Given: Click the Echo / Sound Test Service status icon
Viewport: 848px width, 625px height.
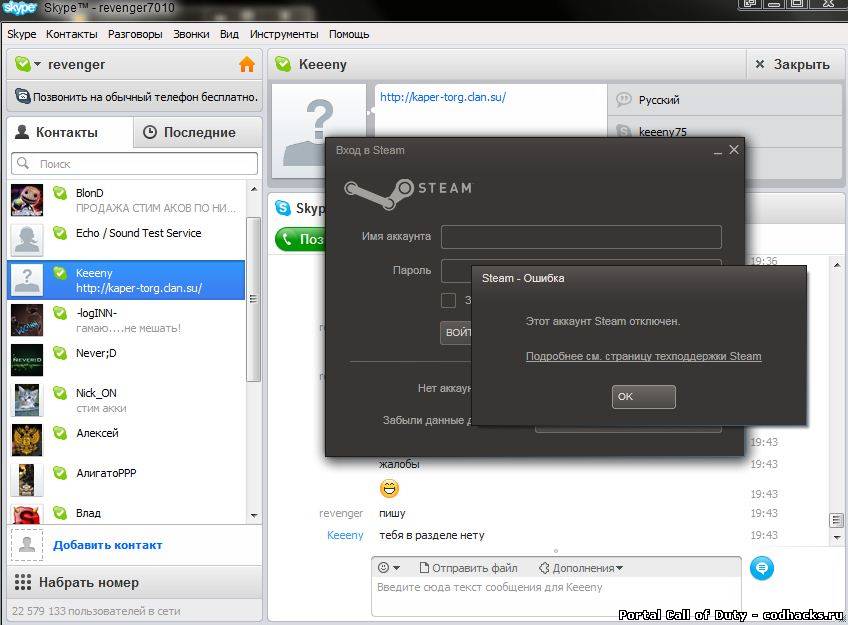Looking at the screenshot, I should coord(59,232).
